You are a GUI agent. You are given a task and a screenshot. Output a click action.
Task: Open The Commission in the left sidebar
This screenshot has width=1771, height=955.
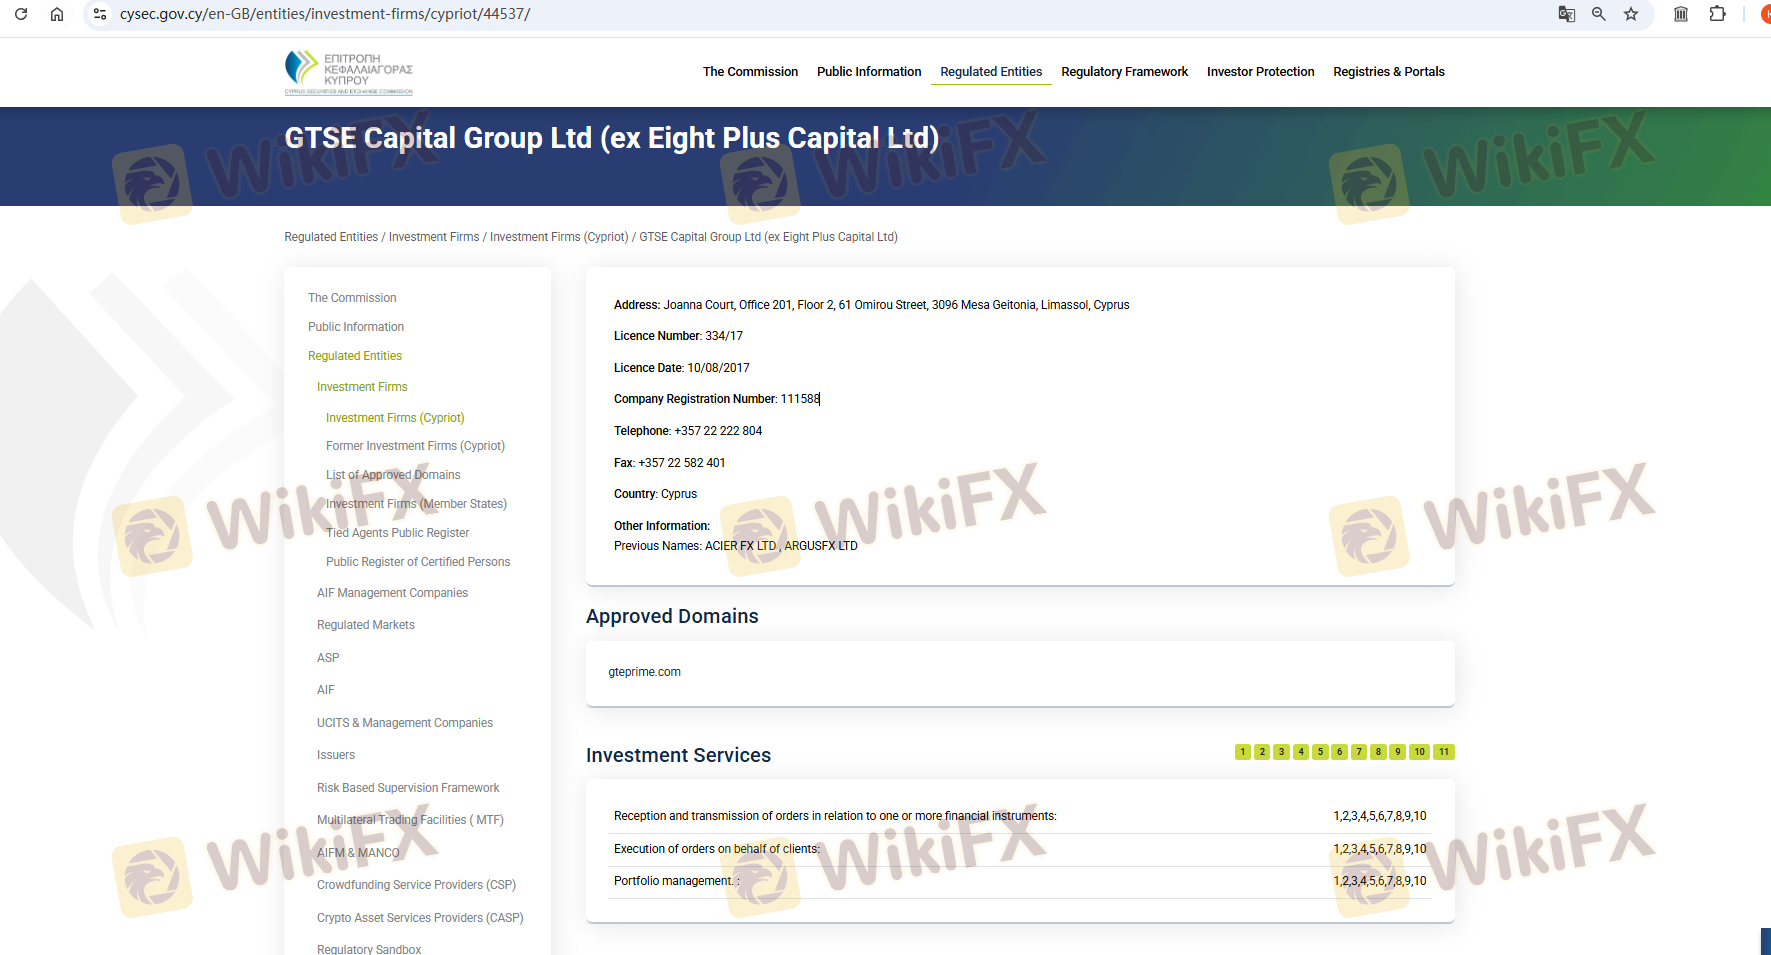click(352, 298)
